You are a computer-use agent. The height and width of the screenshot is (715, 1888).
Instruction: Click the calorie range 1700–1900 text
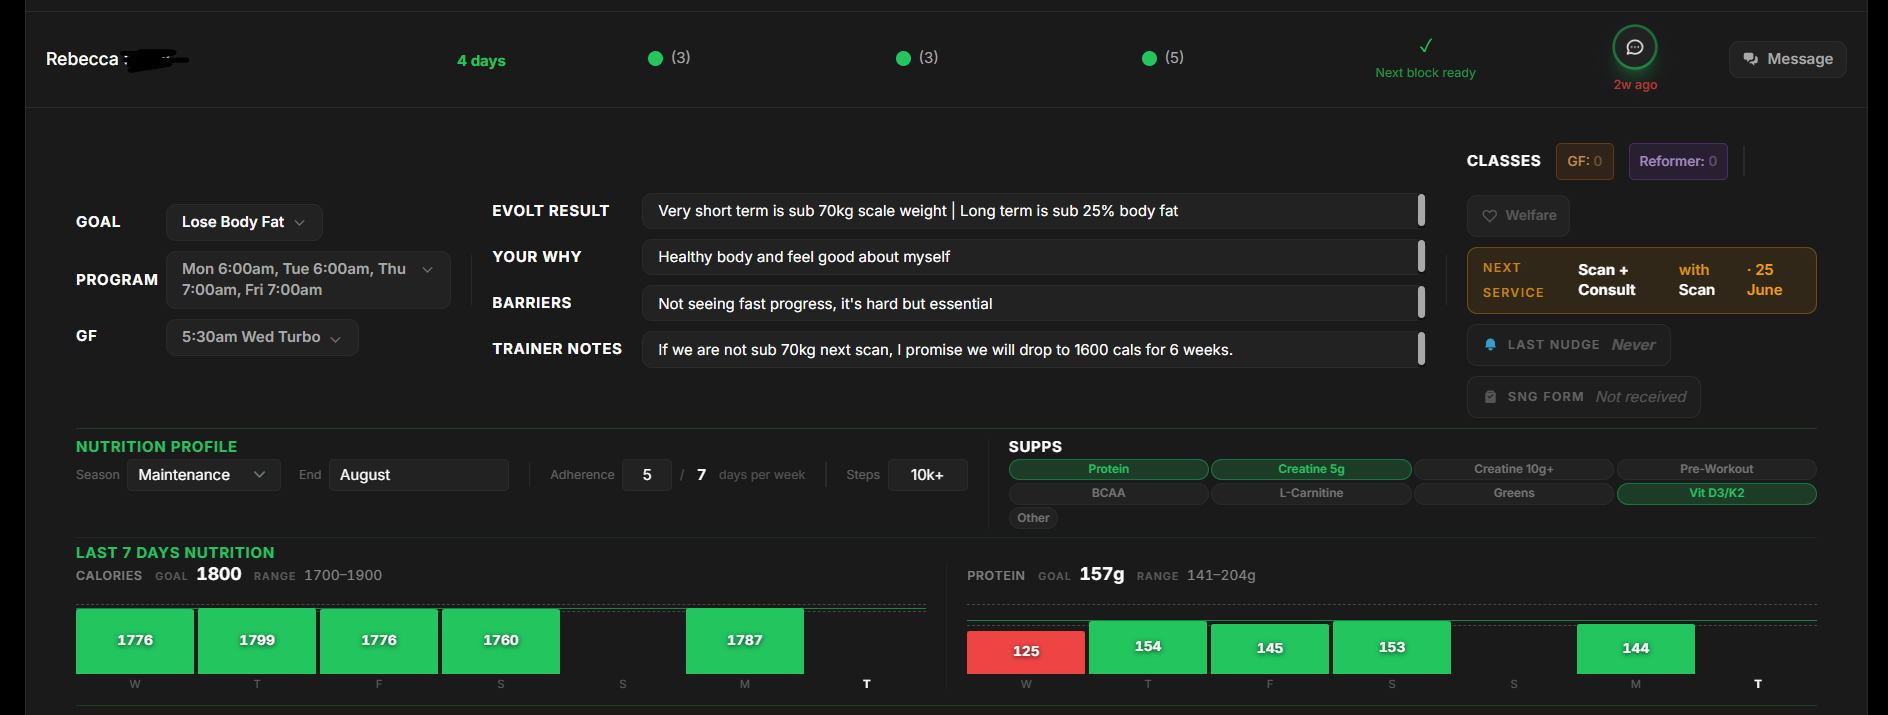(343, 575)
